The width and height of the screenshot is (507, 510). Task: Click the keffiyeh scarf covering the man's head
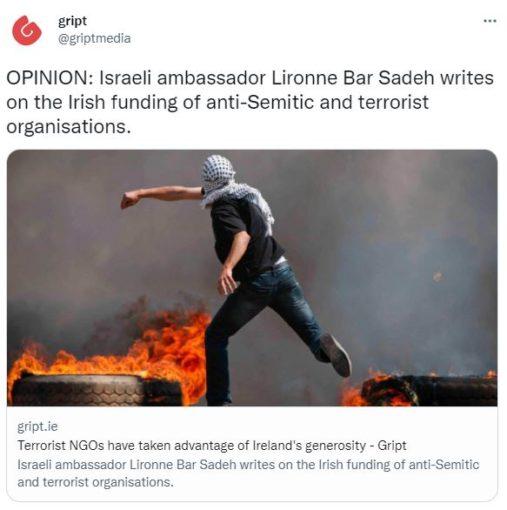(x=218, y=175)
